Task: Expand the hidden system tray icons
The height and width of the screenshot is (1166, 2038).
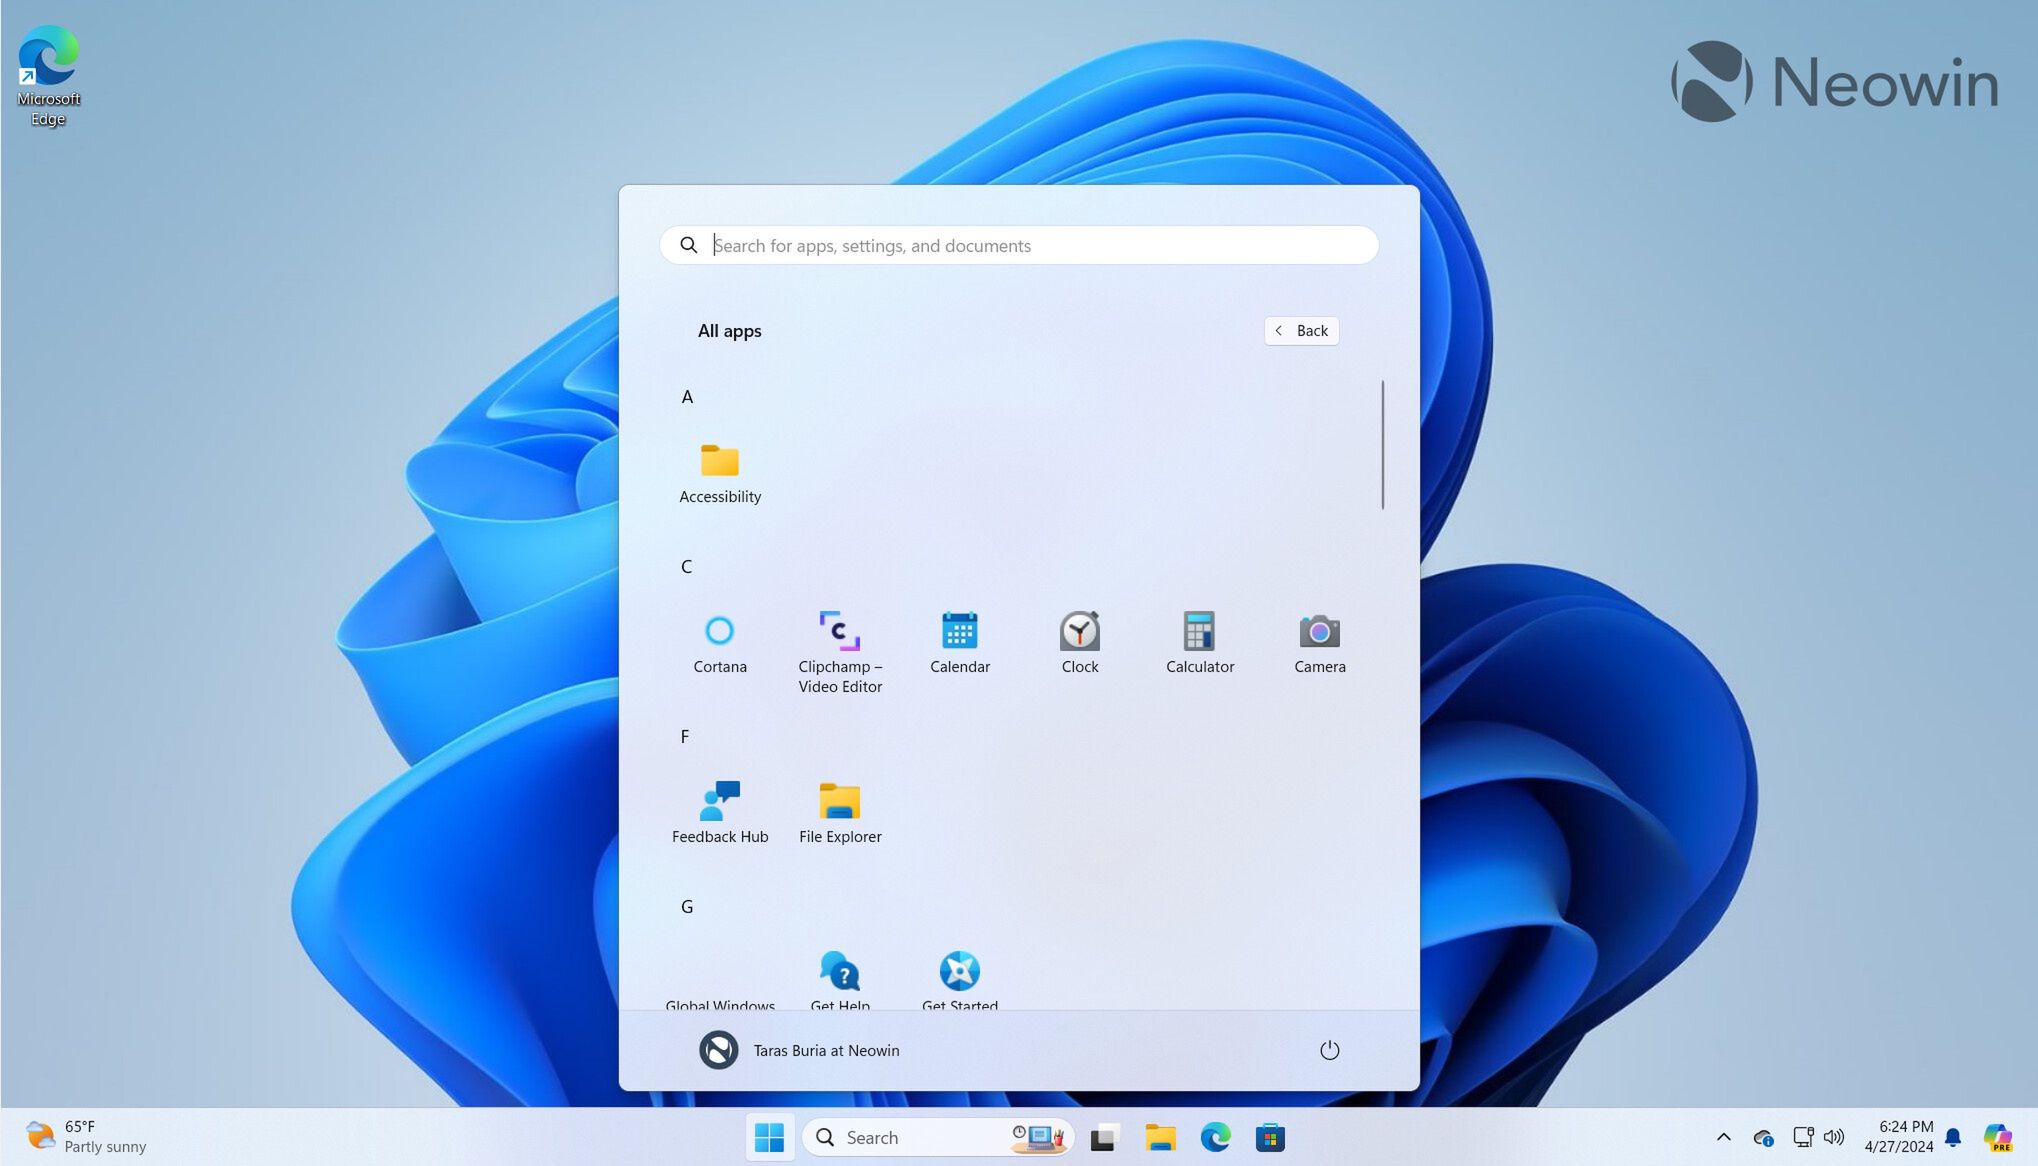Action: click(x=1724, y=1137)
